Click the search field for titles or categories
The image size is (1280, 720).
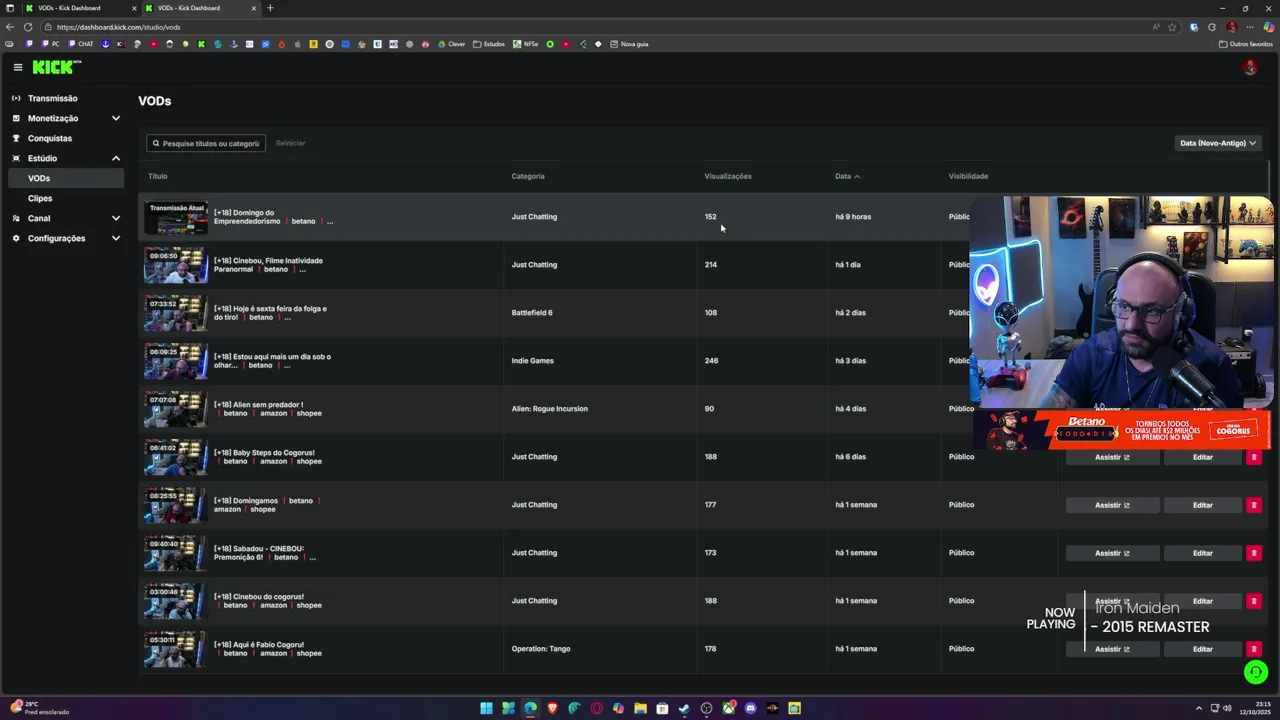pyautogui.click(x=206, y=143)
